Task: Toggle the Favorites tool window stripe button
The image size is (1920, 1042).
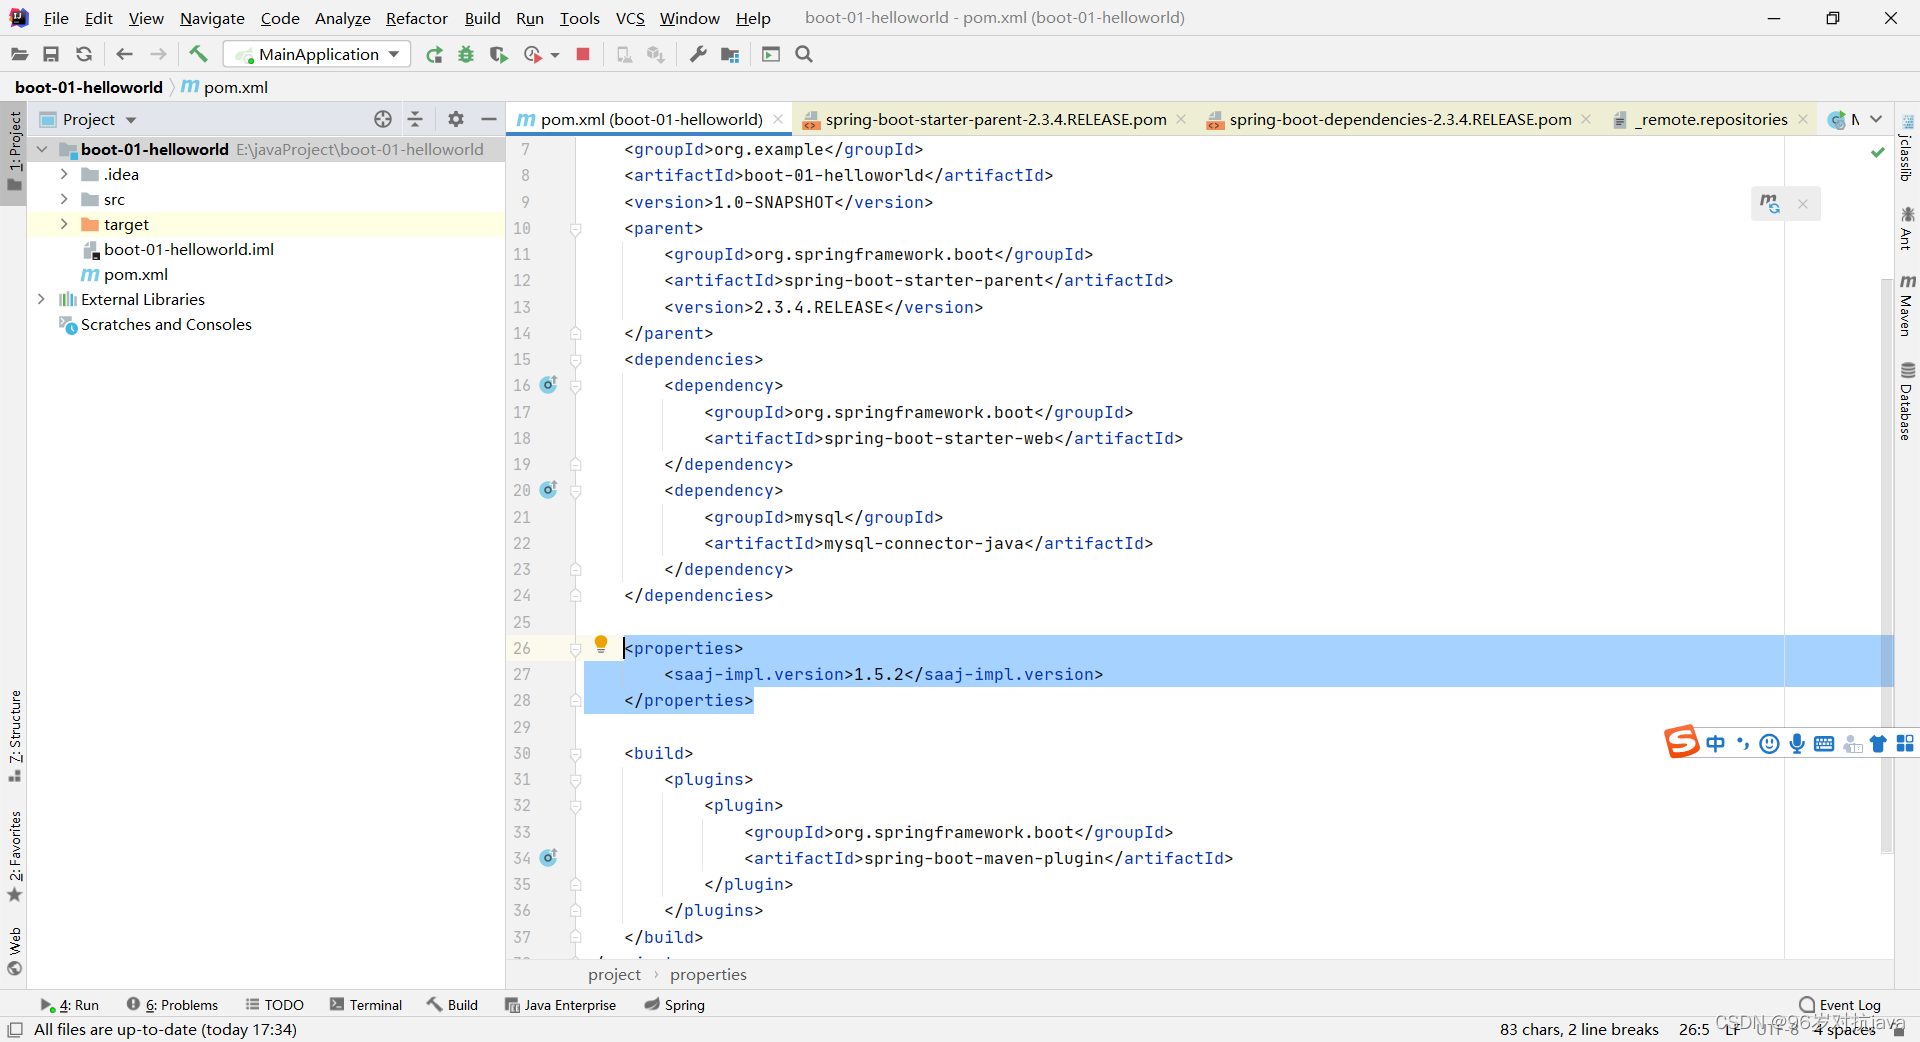Action: pos(14,856)
